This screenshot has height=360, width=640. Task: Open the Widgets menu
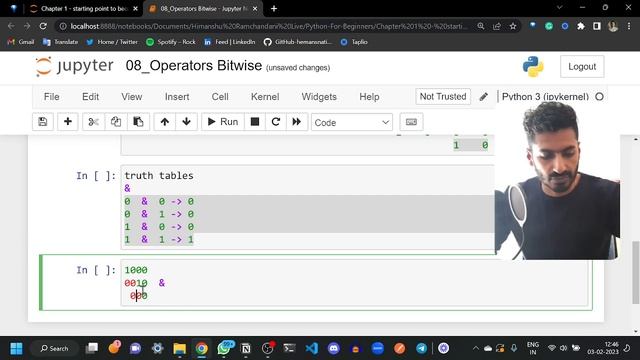coord(319,97)
